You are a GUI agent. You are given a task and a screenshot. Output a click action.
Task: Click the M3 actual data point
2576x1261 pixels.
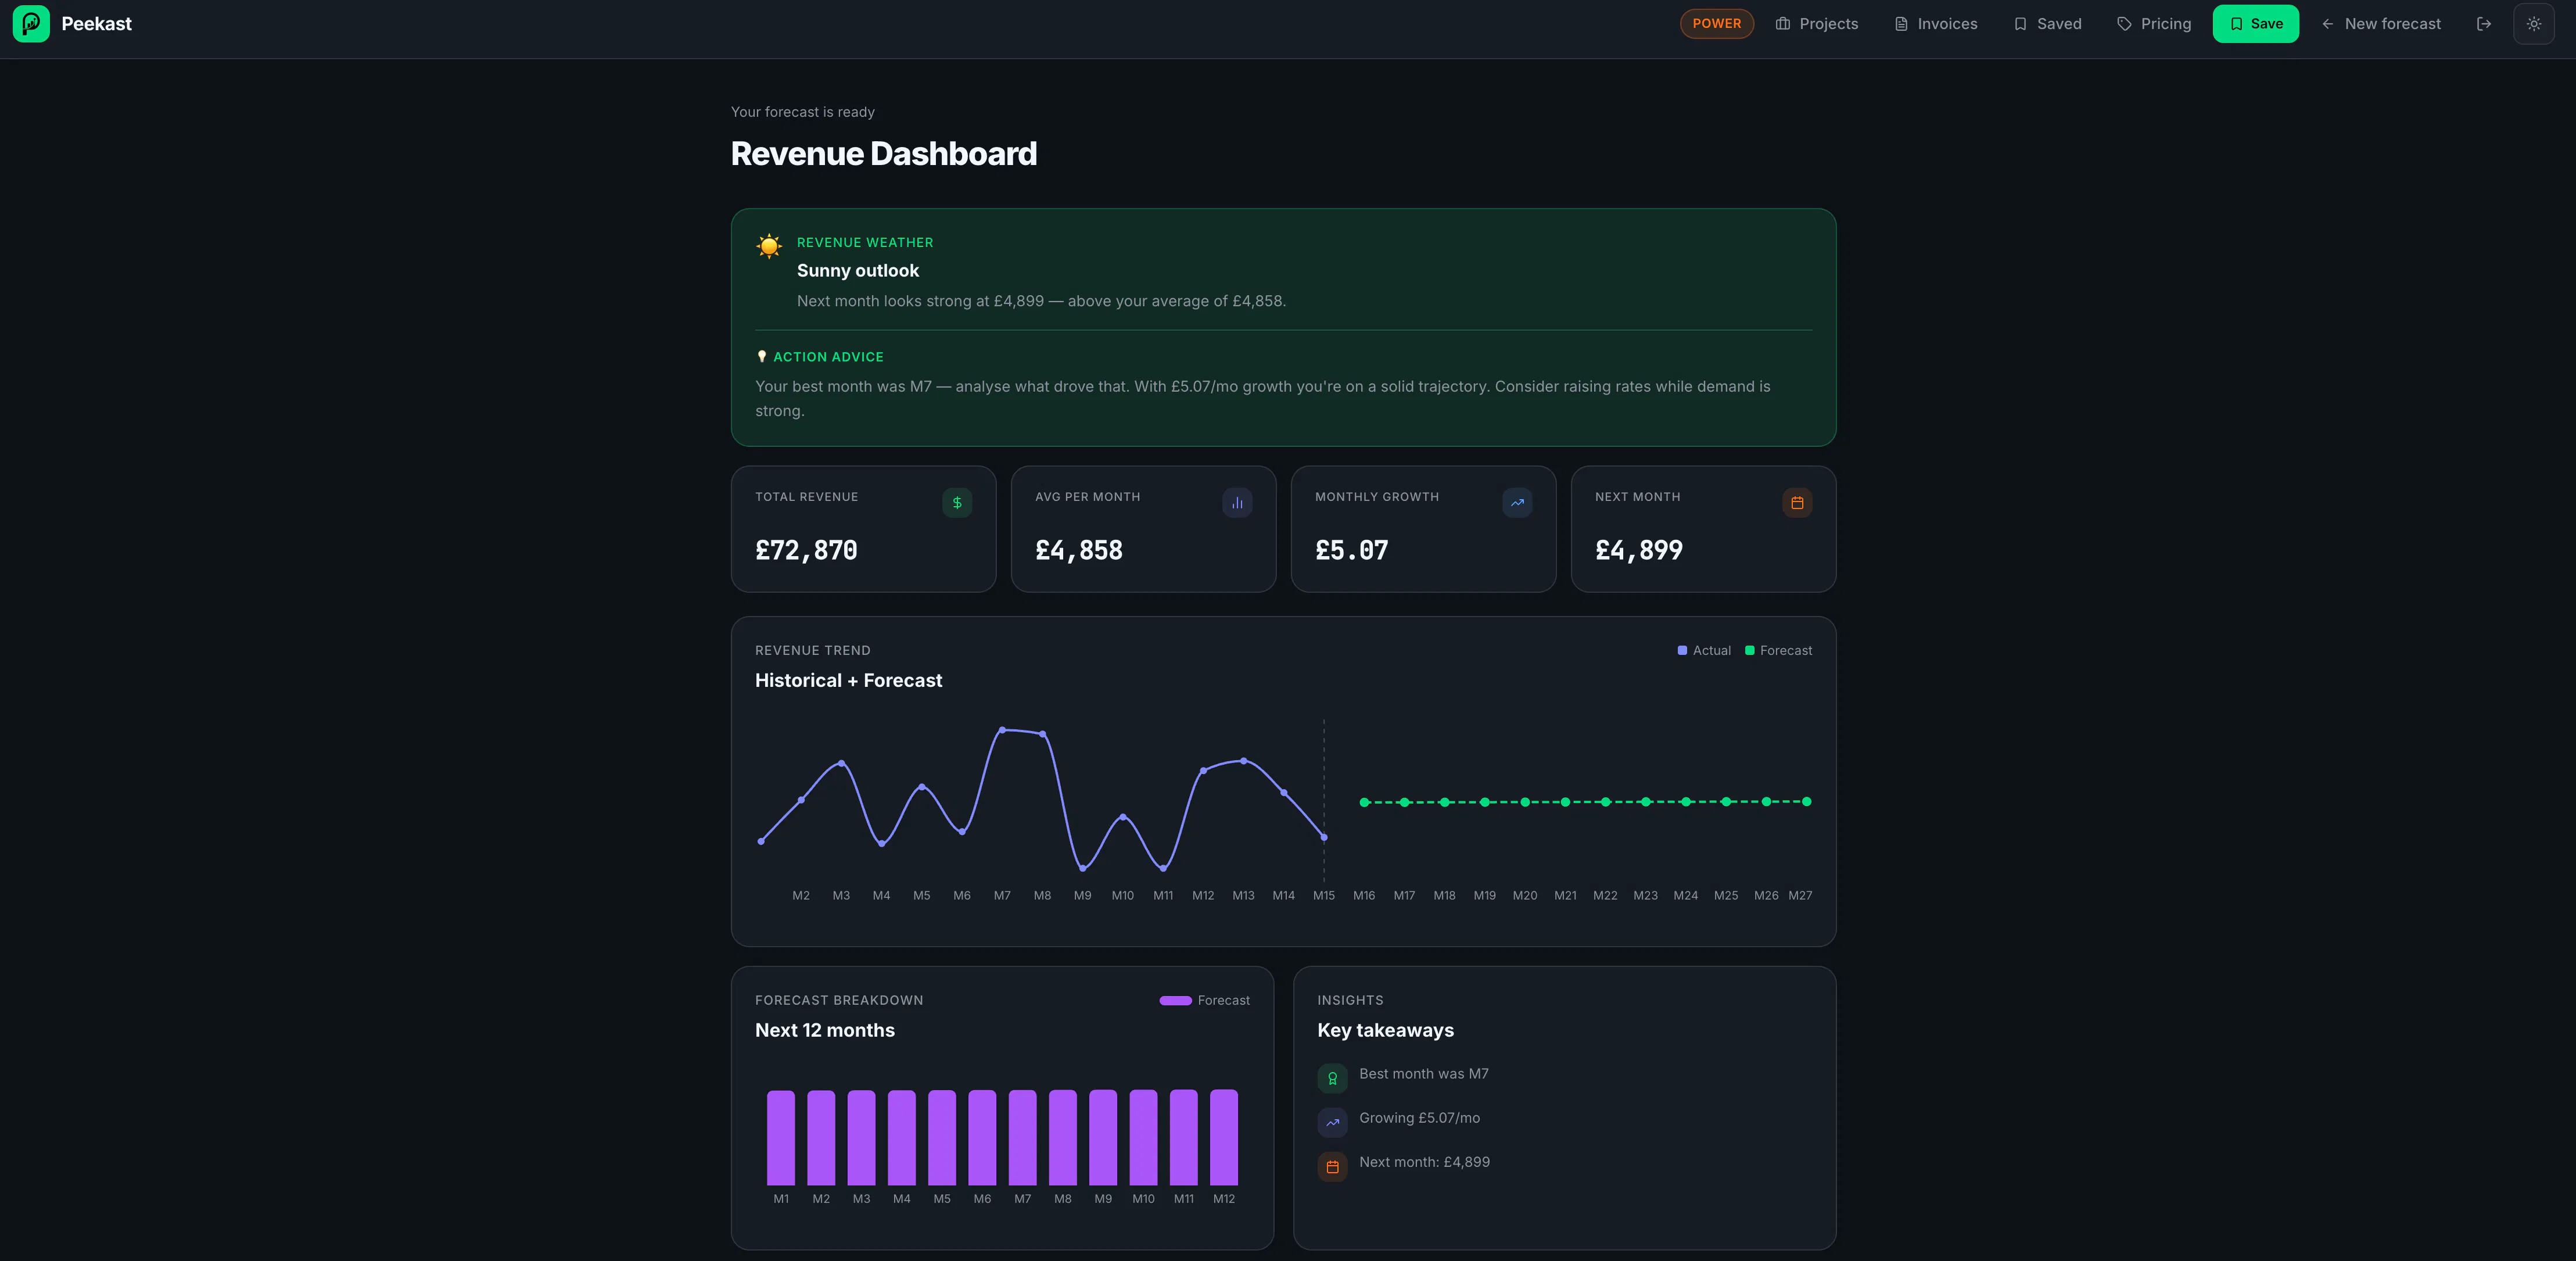click(x=841, y=763)
